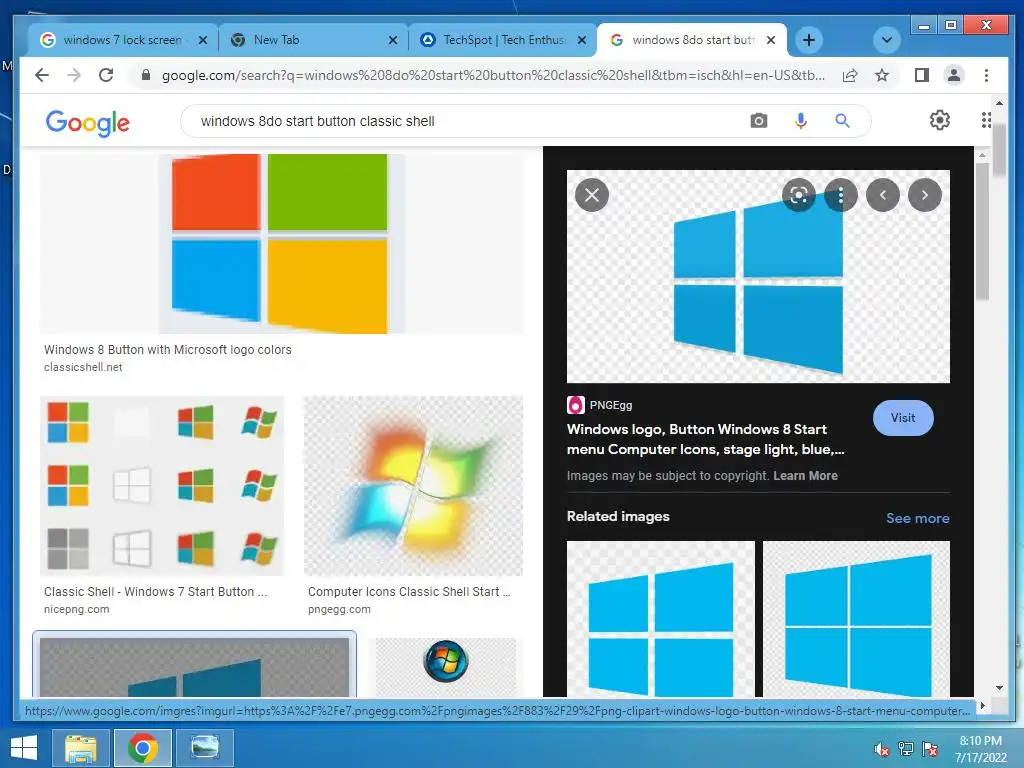This screenshot has height=768, width=1024.
Task: Open the round Windows orb thumbnail
Action: [445, 667]
